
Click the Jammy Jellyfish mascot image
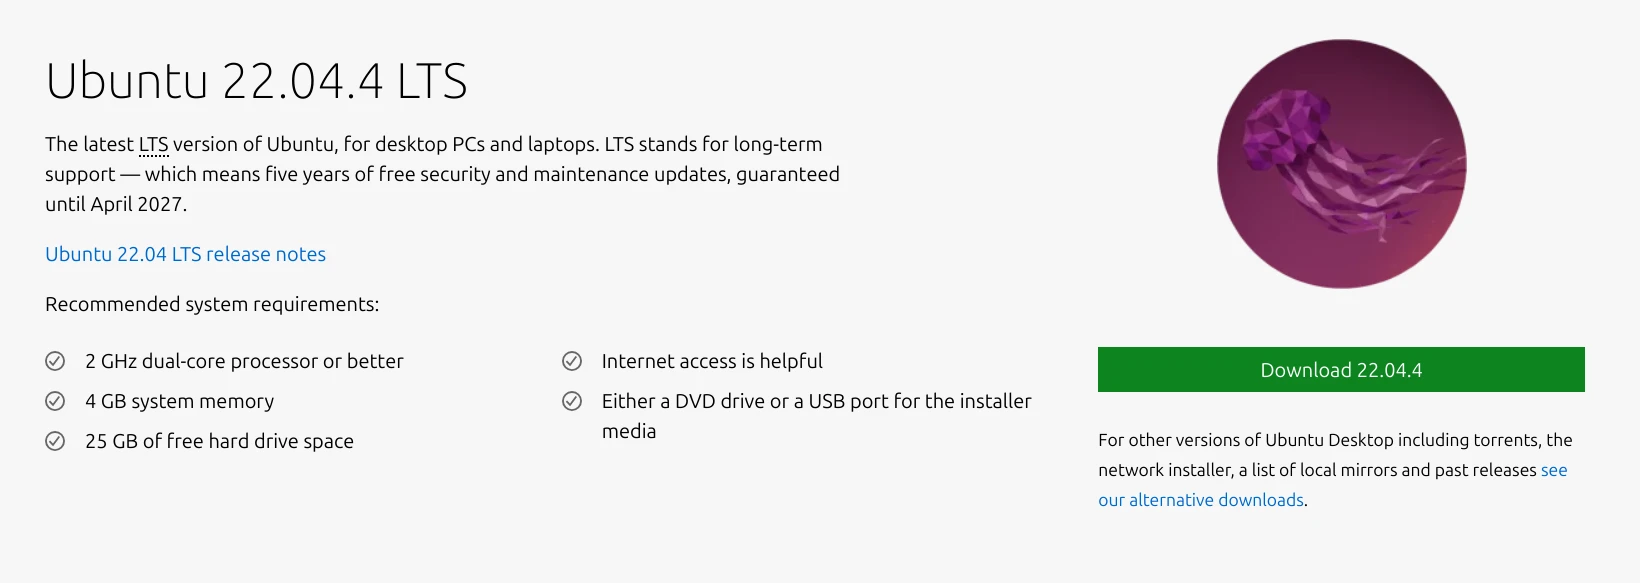coord(1341,164)
